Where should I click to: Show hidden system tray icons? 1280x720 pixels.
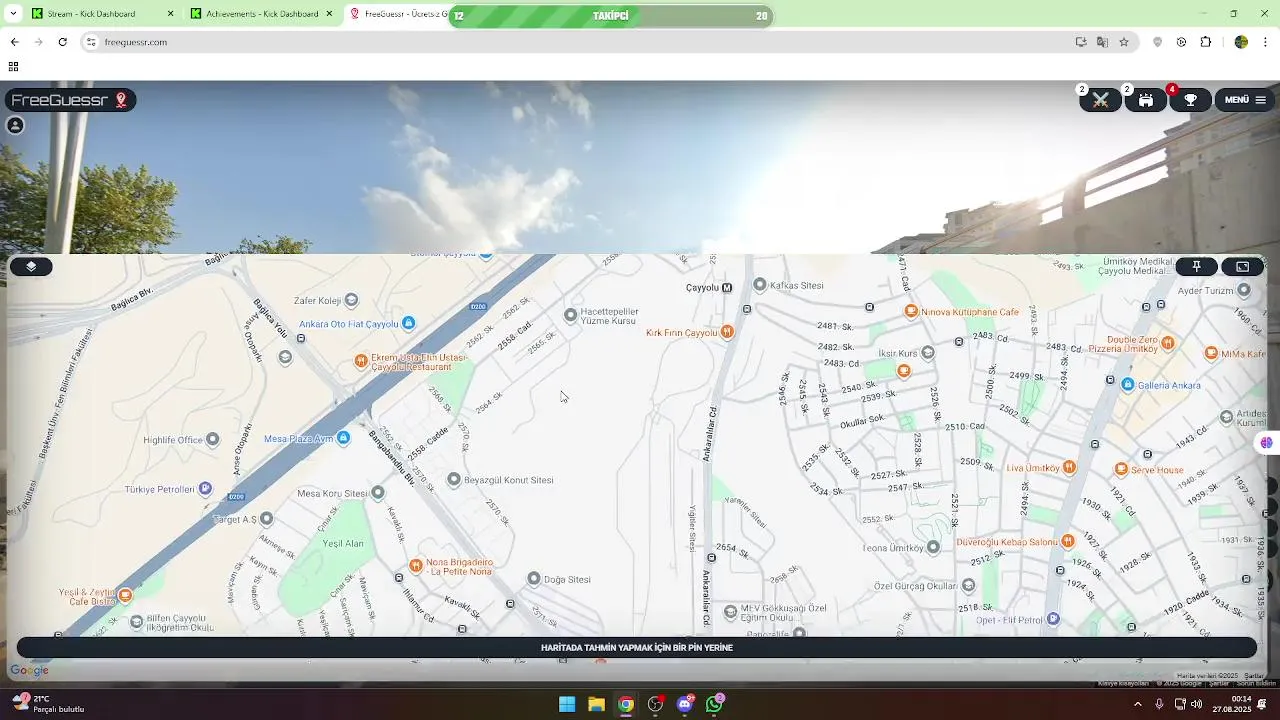click(1137, 704)
